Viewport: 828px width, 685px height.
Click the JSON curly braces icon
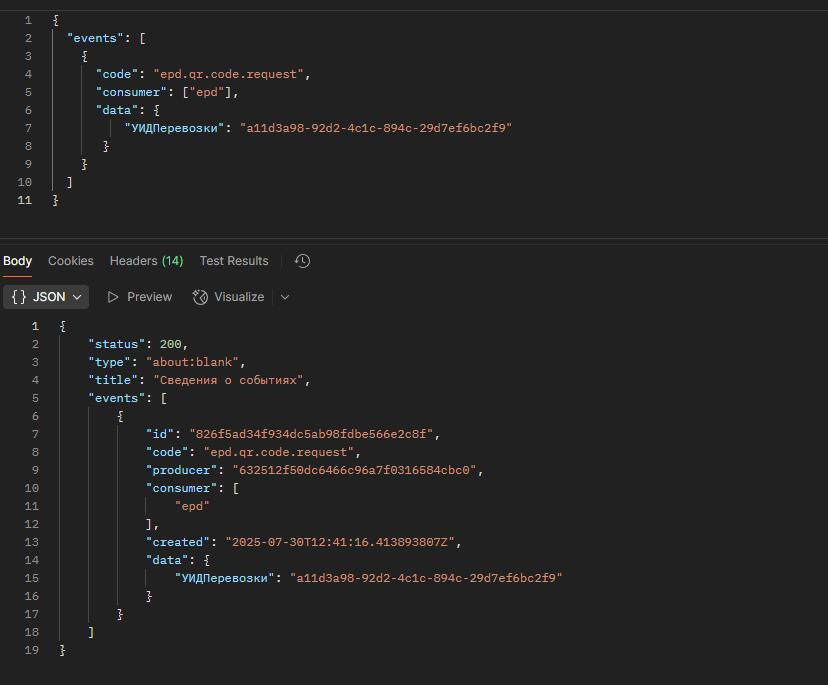click(x=19, y=297)
